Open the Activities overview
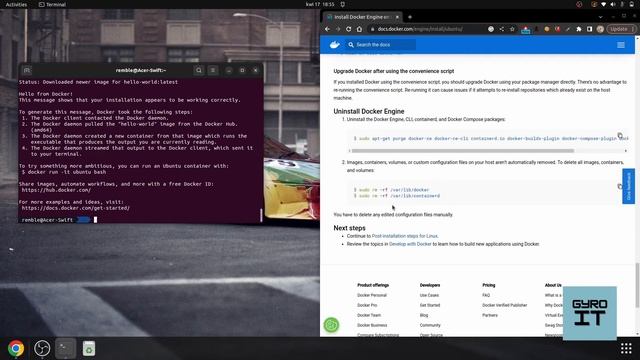This screenshot has height=360, width=640. click(16, 4)
